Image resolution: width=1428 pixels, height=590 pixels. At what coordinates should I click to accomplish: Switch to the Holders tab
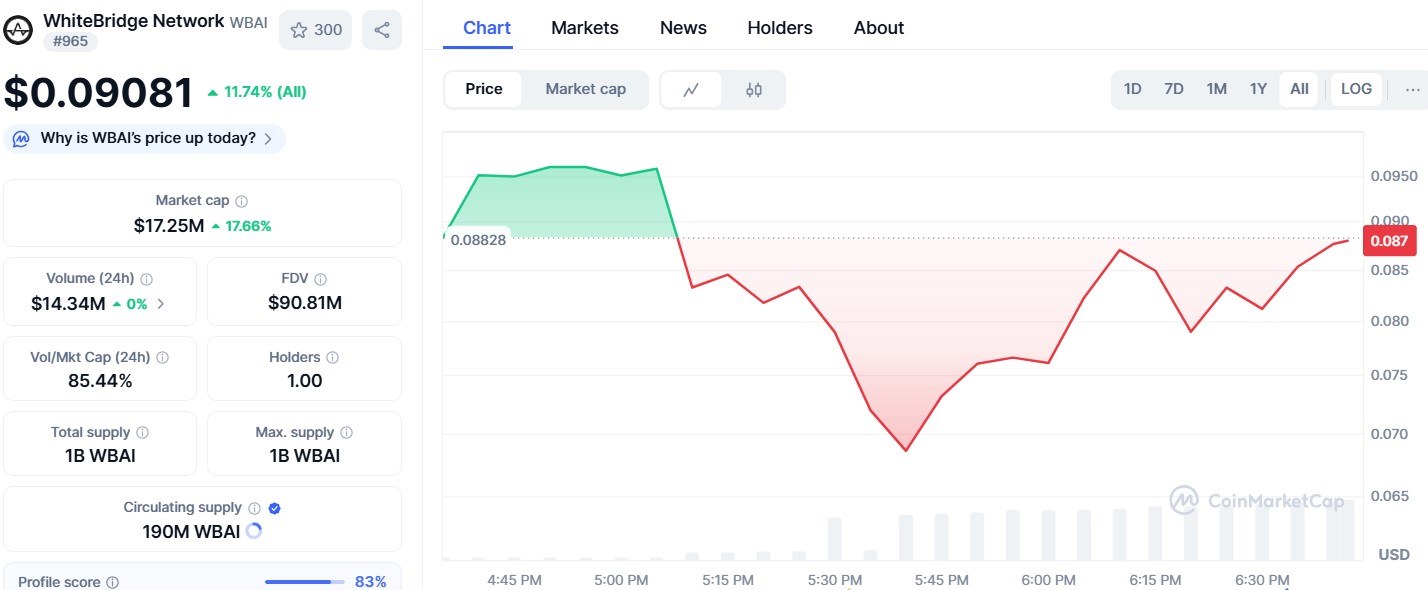[x=780, y=28]
